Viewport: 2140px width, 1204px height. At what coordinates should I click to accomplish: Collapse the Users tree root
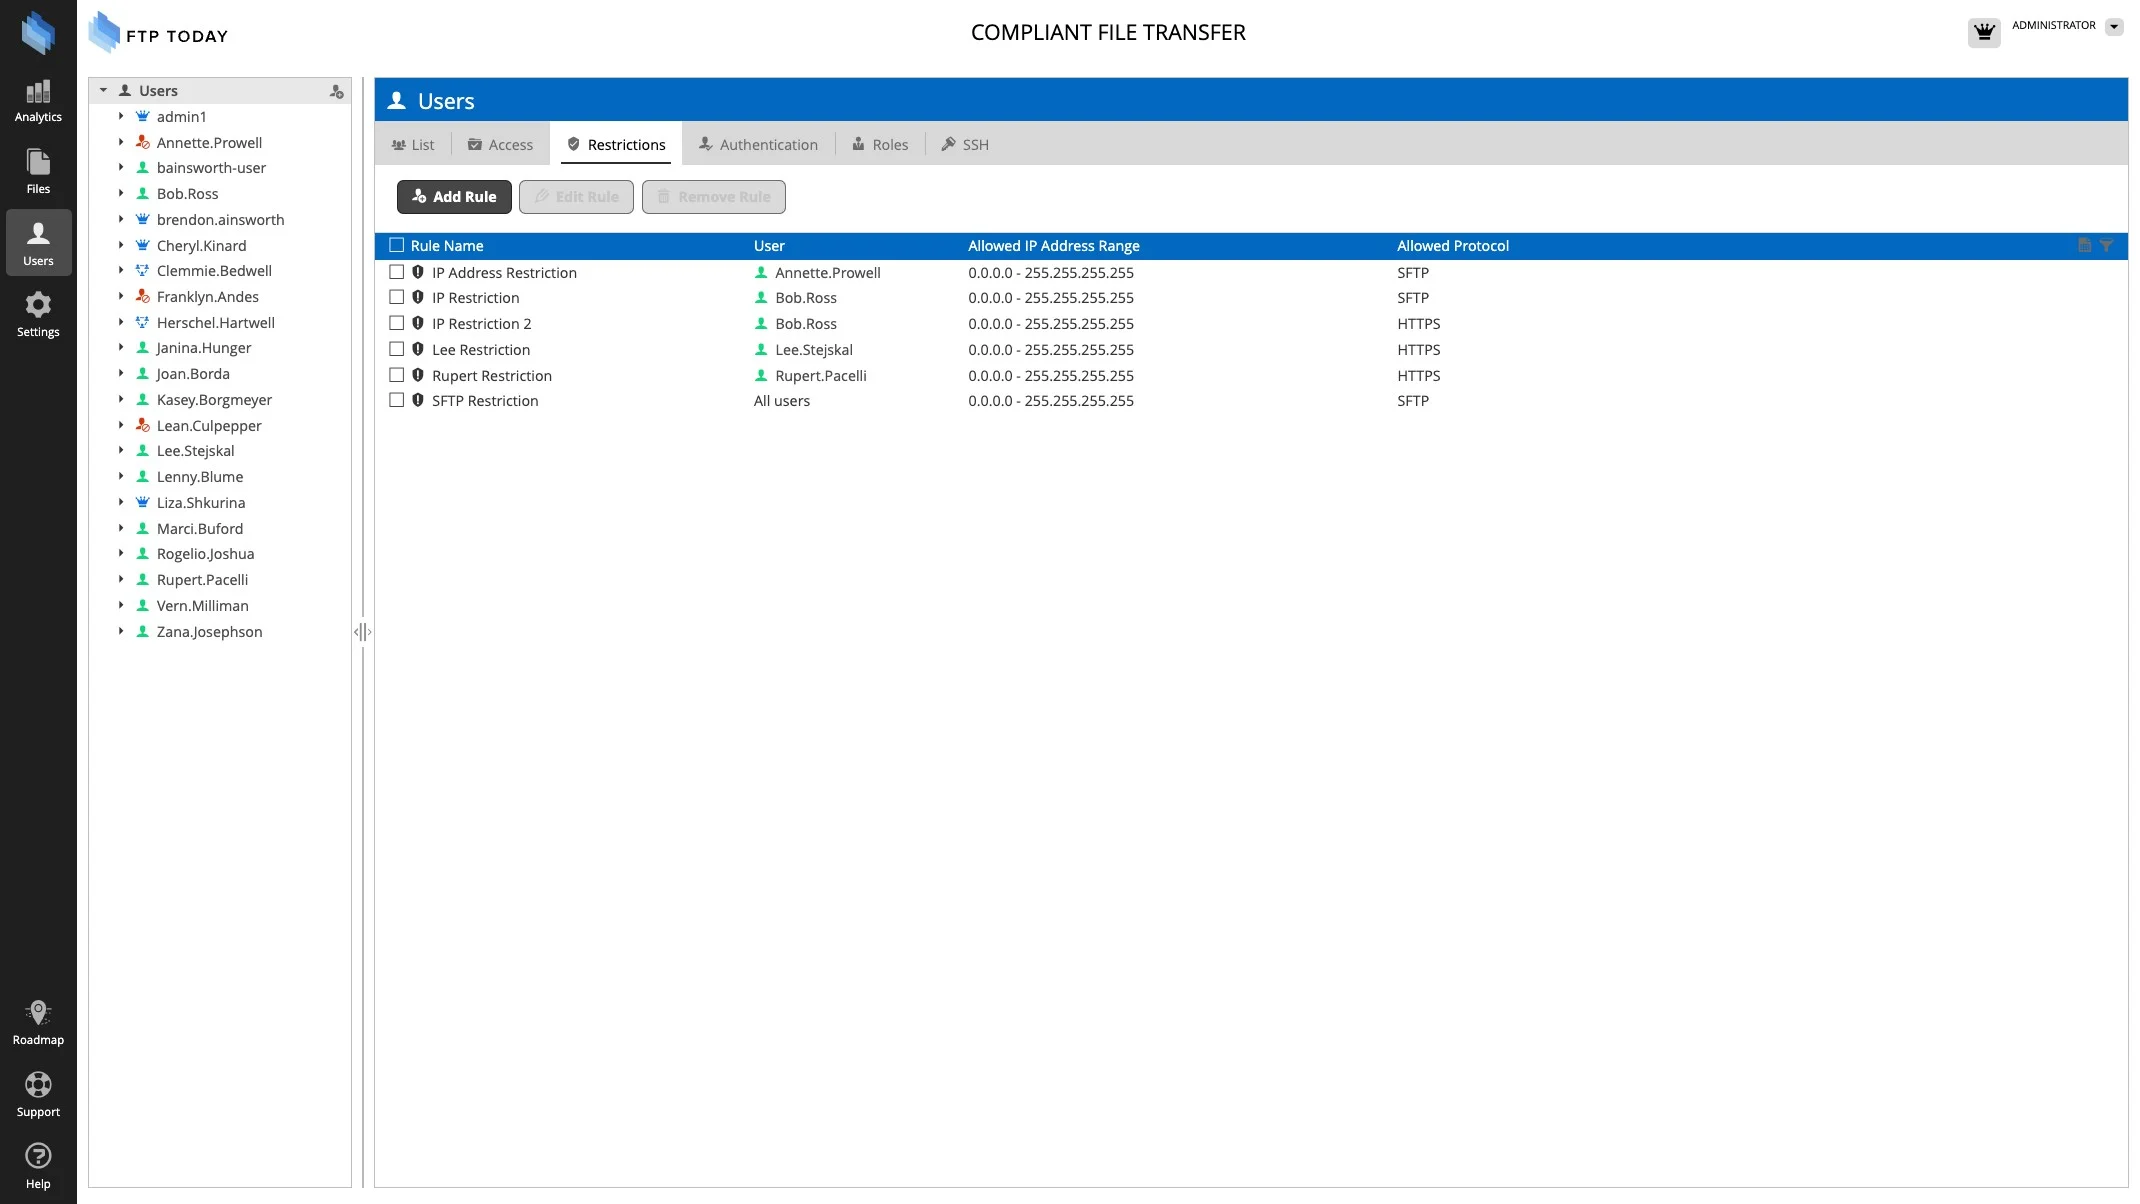103,90
